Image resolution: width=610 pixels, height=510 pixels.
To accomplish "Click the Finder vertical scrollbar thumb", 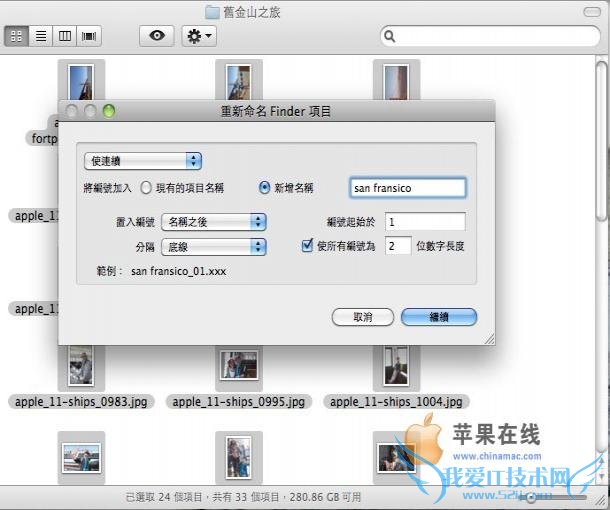I will click(602, 140).
